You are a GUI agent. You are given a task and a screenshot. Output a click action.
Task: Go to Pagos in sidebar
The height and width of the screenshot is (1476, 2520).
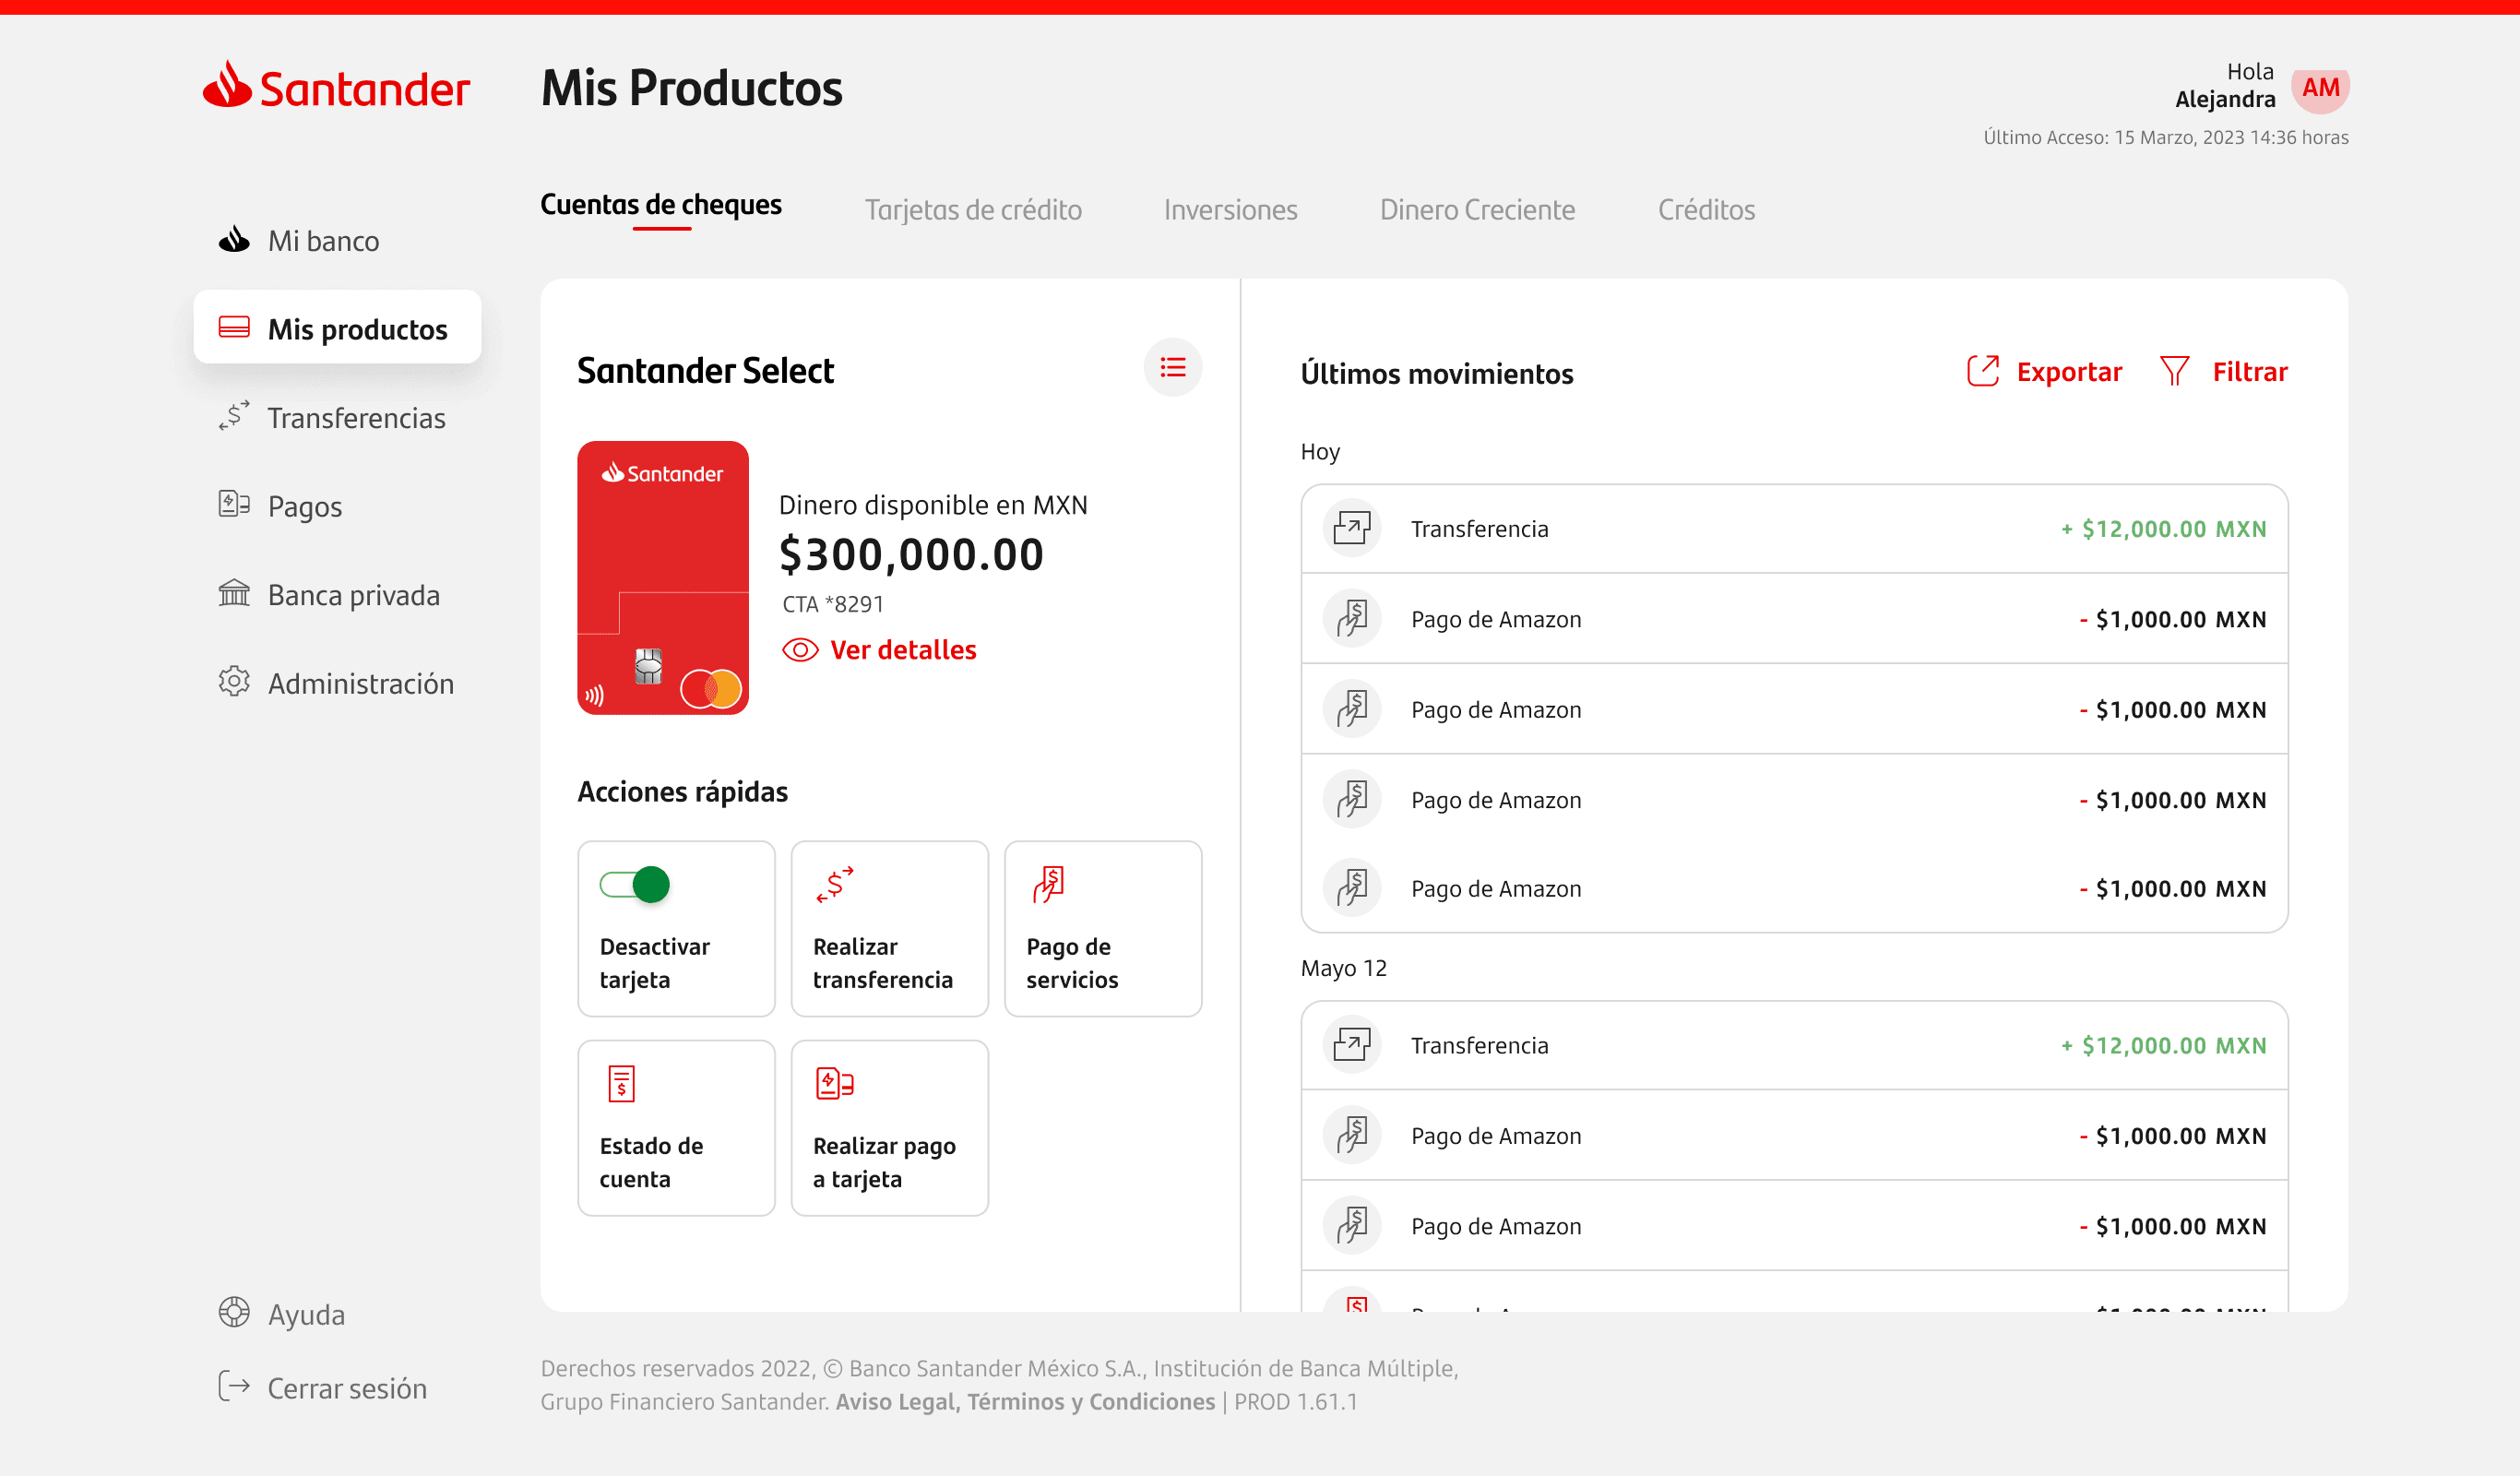[304, 506]
